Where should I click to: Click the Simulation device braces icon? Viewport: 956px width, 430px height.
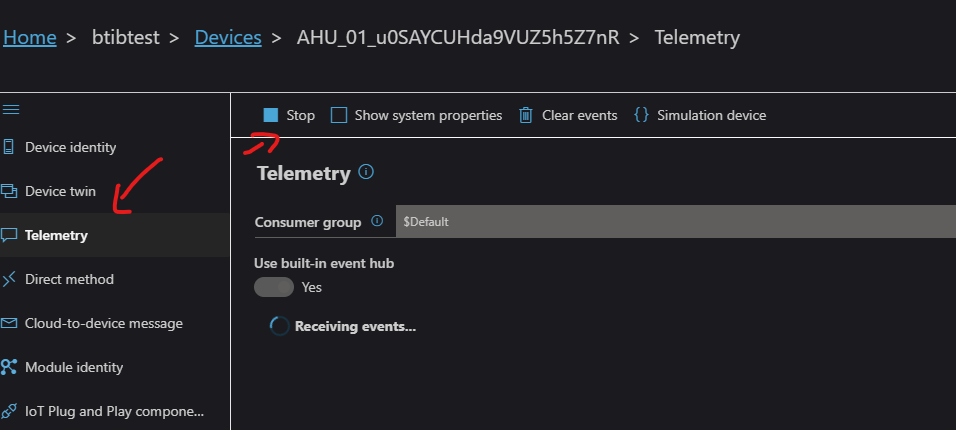(641, 115)
